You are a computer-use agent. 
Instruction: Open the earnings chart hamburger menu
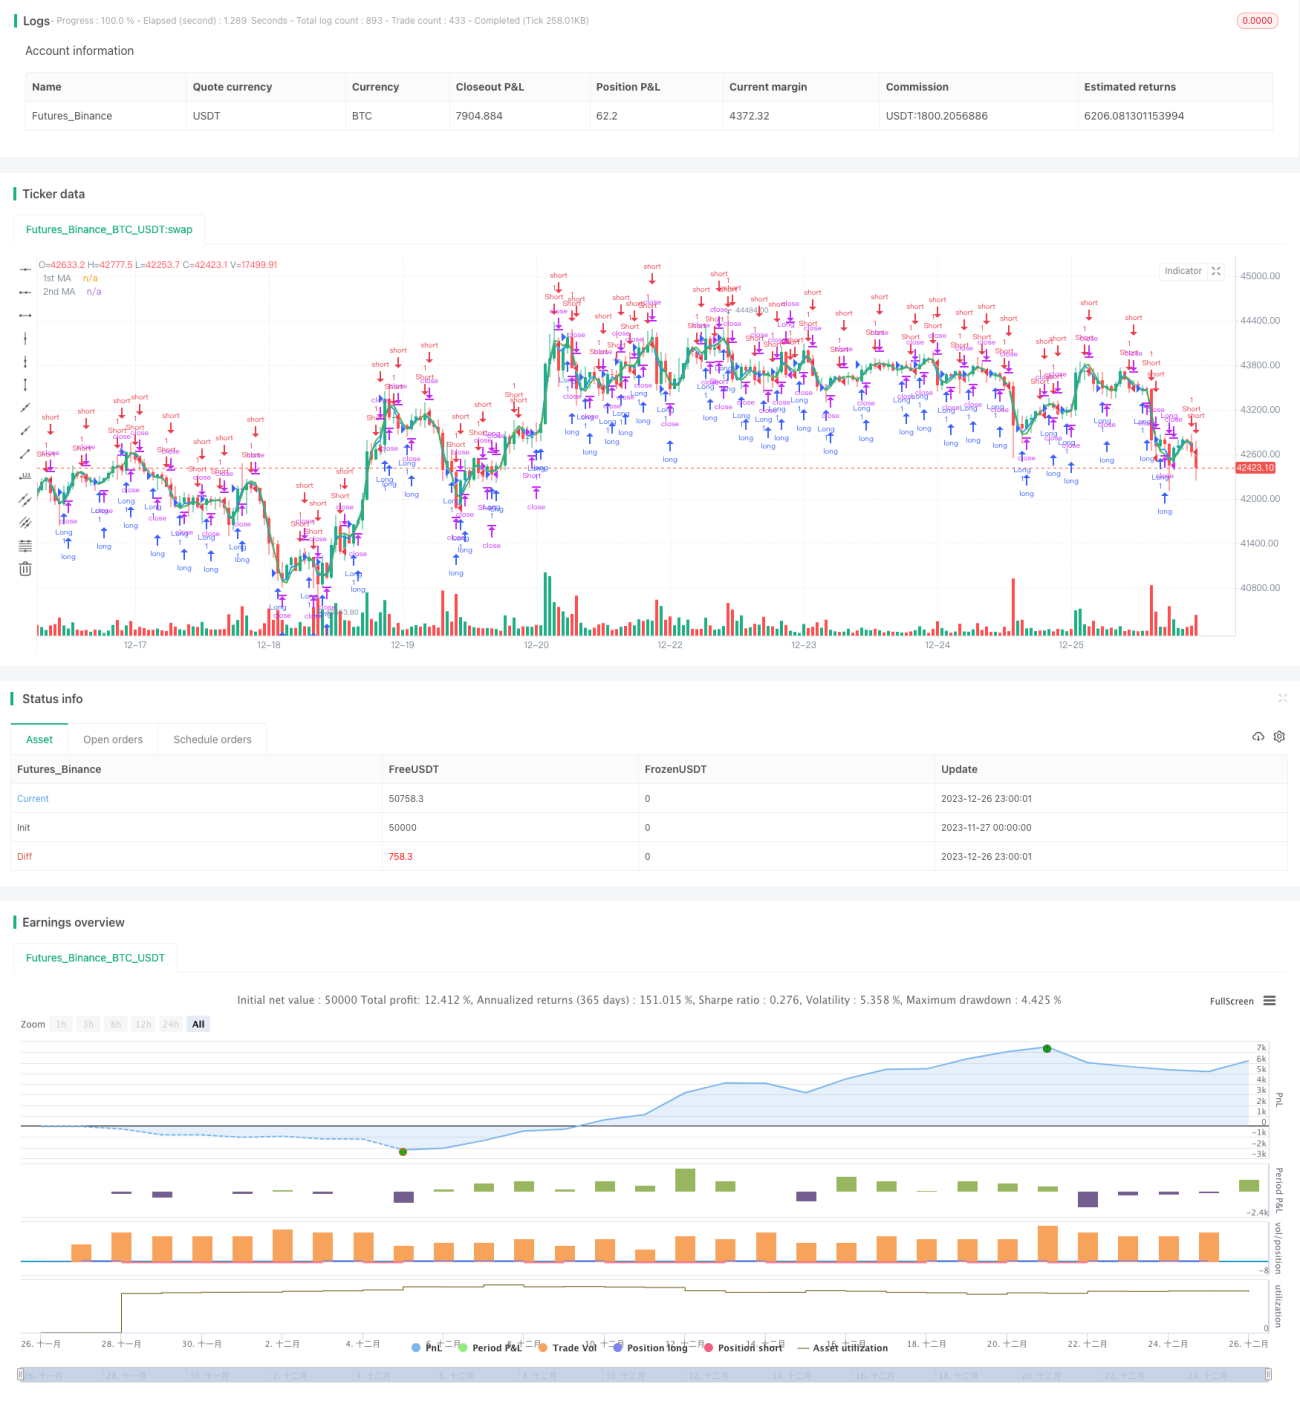point(1269,1001)
